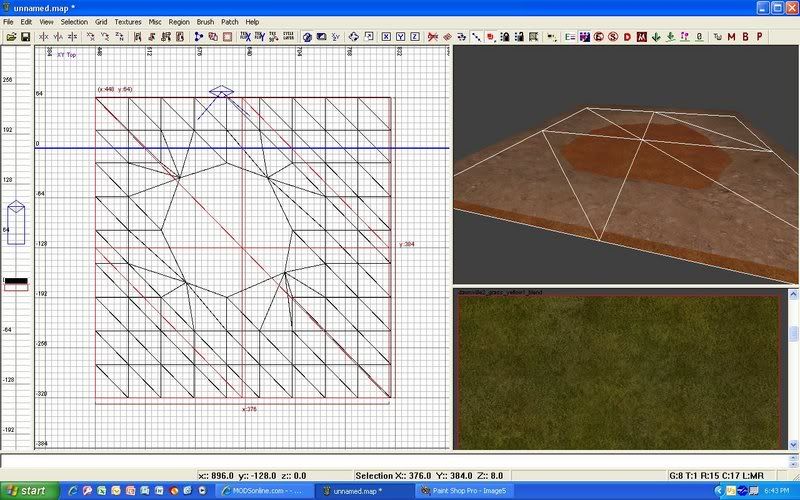Click the Open file folder icon
Viewport: 800px width, 500px height.
click(x=11, y=37)
